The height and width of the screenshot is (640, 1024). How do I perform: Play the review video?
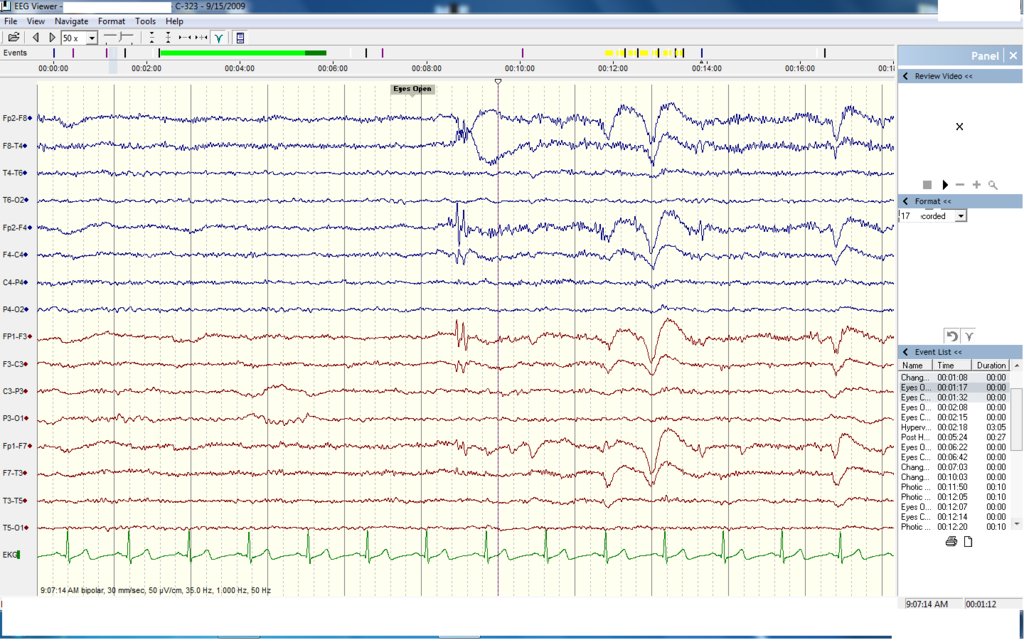click(944, 185)
